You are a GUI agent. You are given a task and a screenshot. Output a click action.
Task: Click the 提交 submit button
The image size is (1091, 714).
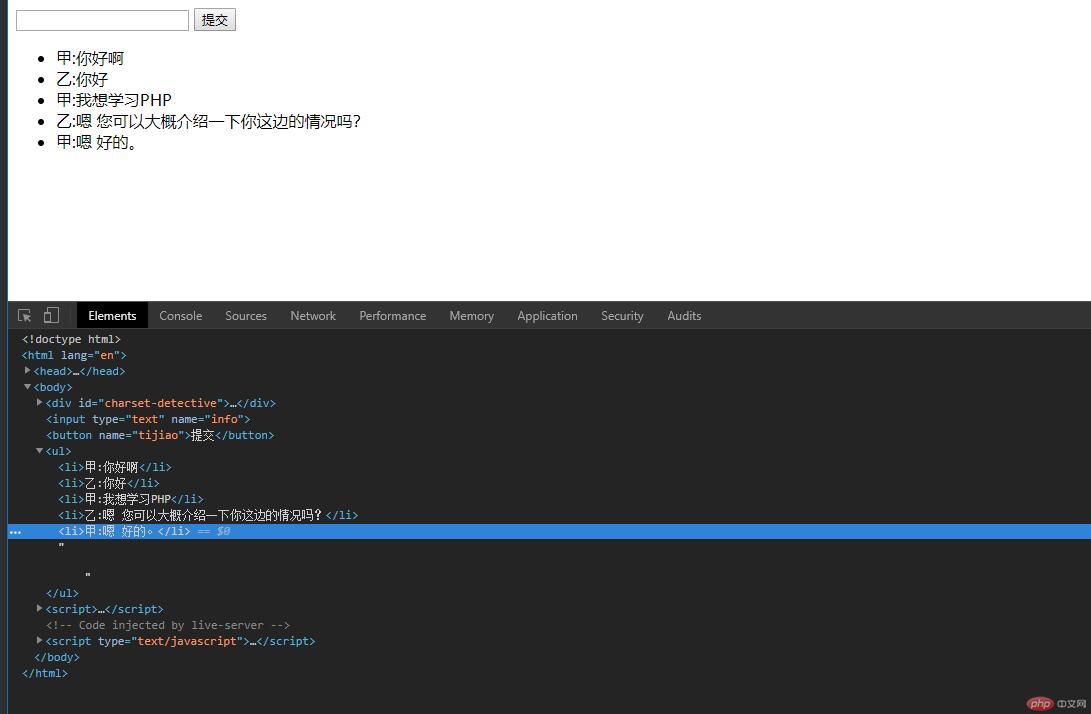(214, 19)
